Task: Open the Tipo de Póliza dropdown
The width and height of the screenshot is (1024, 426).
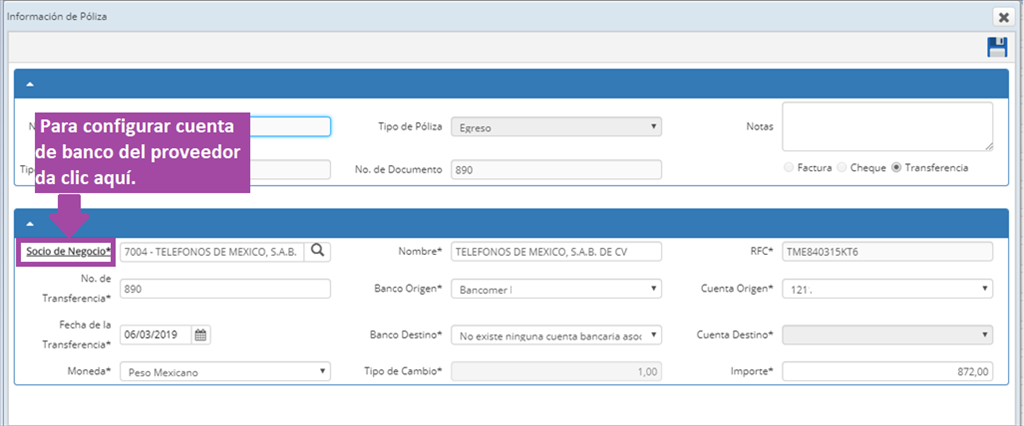Action: (556, 127)
